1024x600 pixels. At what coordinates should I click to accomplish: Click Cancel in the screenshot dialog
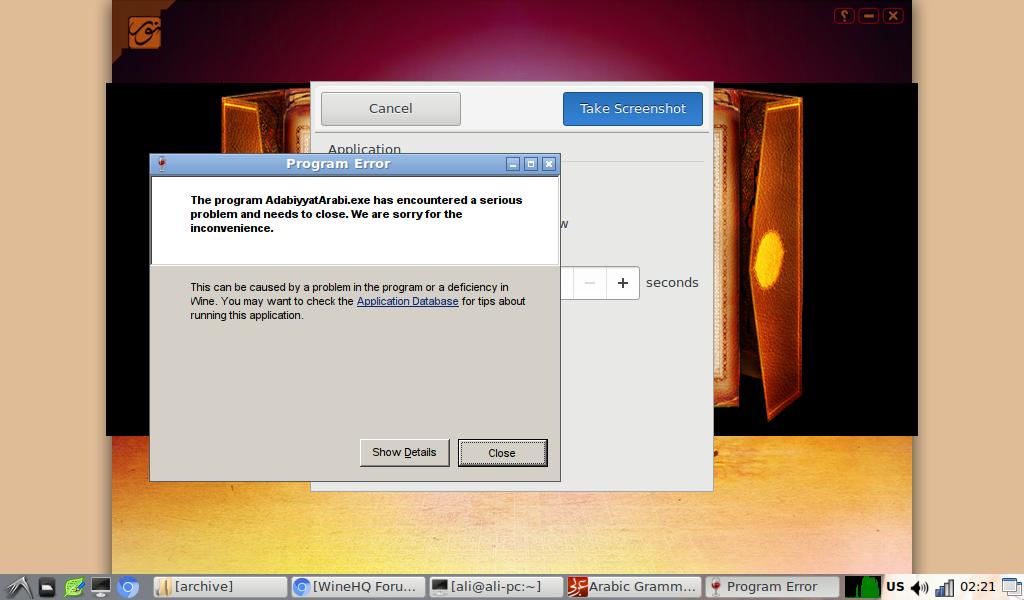coord(391,108)
